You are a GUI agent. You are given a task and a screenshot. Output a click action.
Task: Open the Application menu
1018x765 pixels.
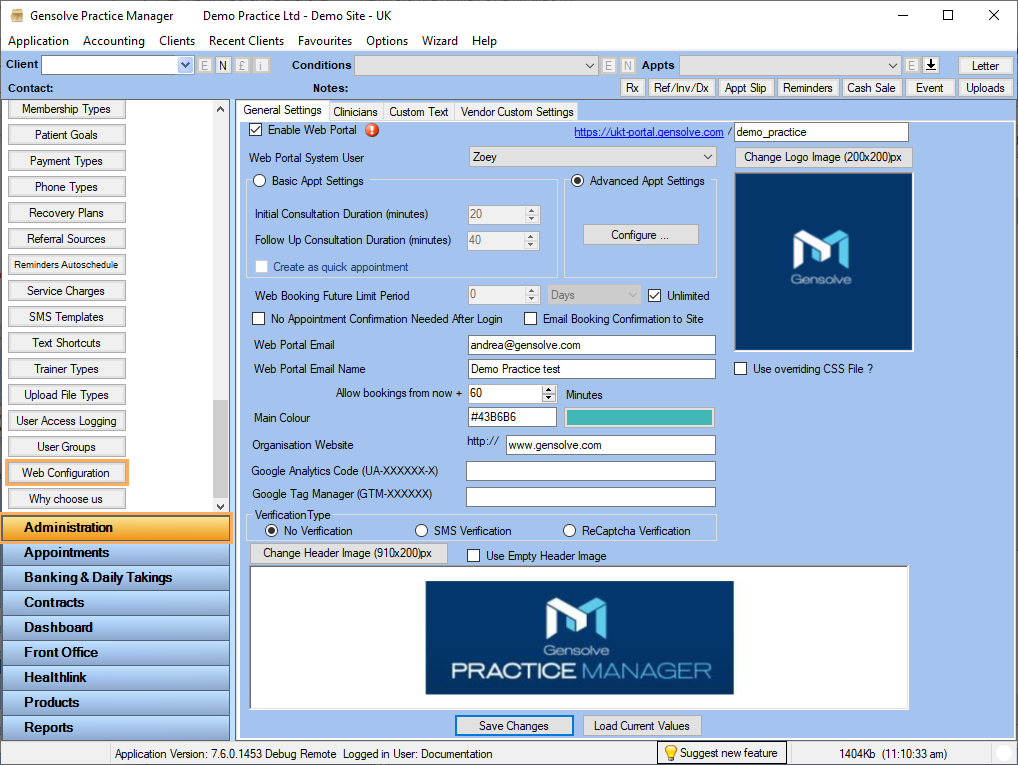(x=38, y=41)
